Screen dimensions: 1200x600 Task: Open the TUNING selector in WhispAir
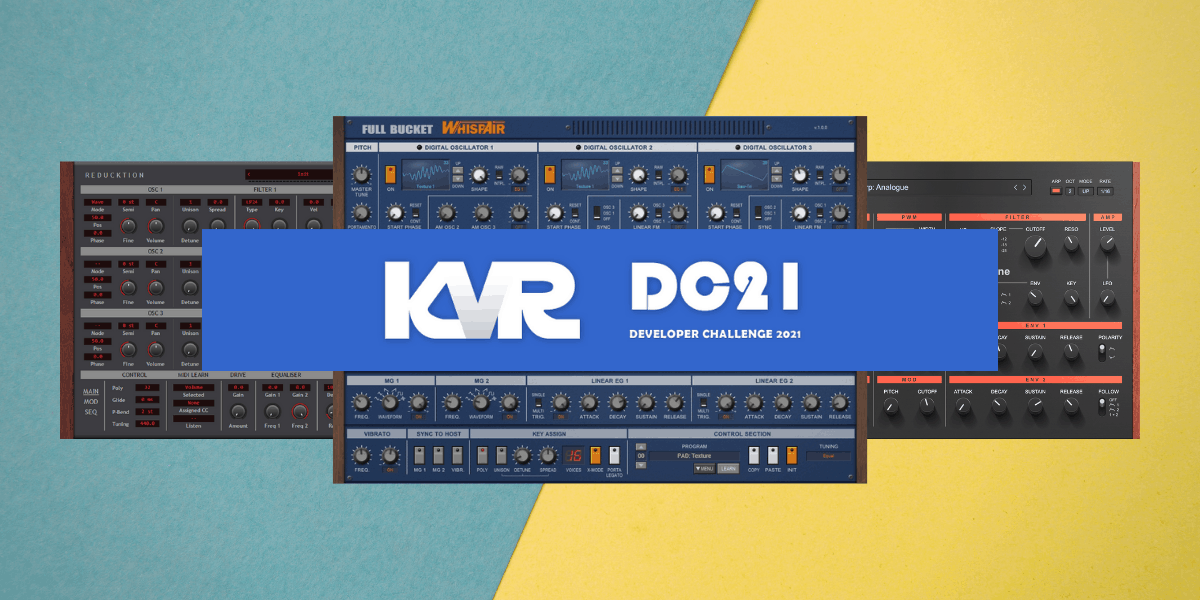[829, 456]
